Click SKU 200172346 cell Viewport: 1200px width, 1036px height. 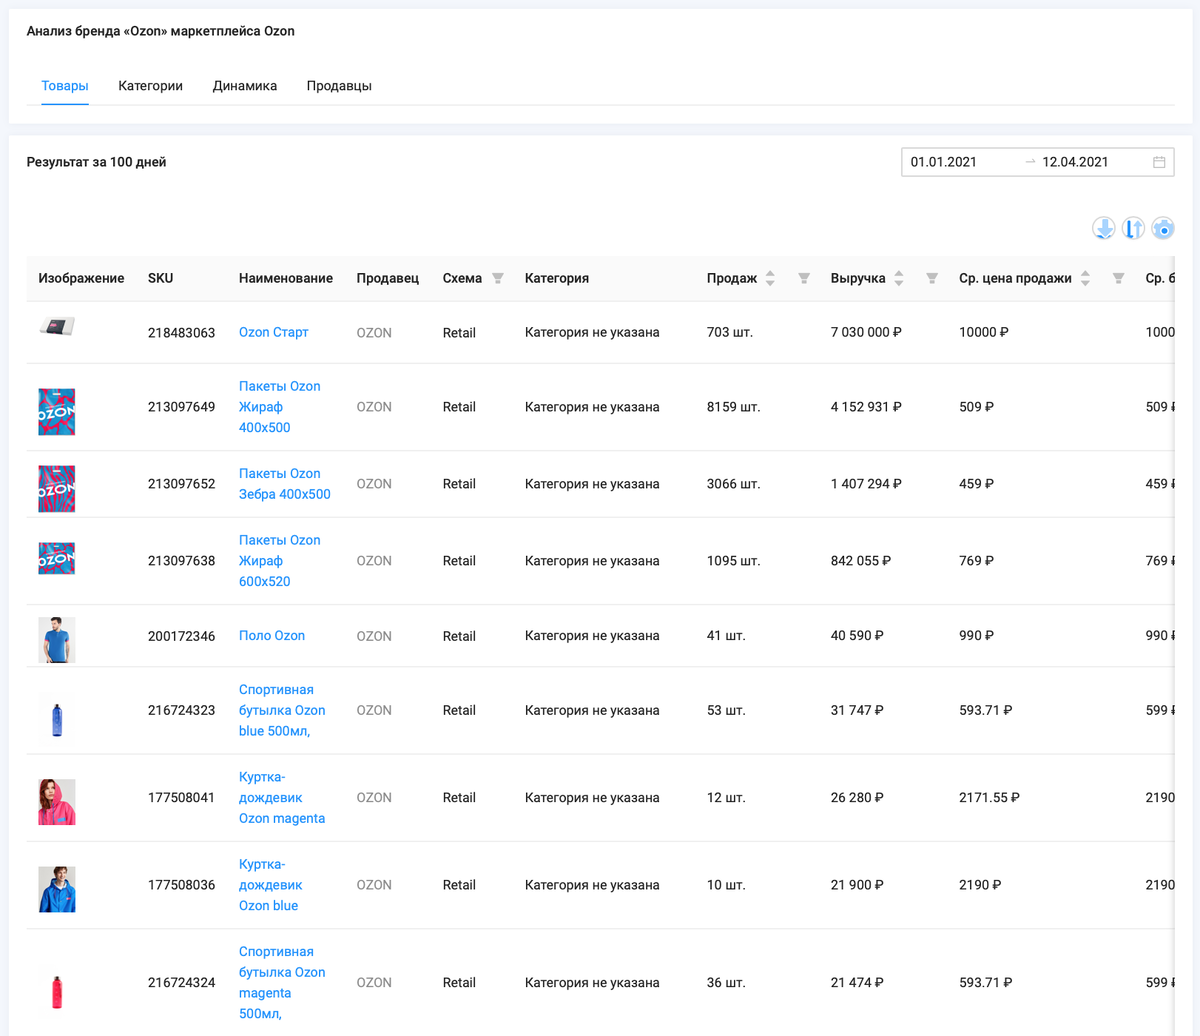181,636
